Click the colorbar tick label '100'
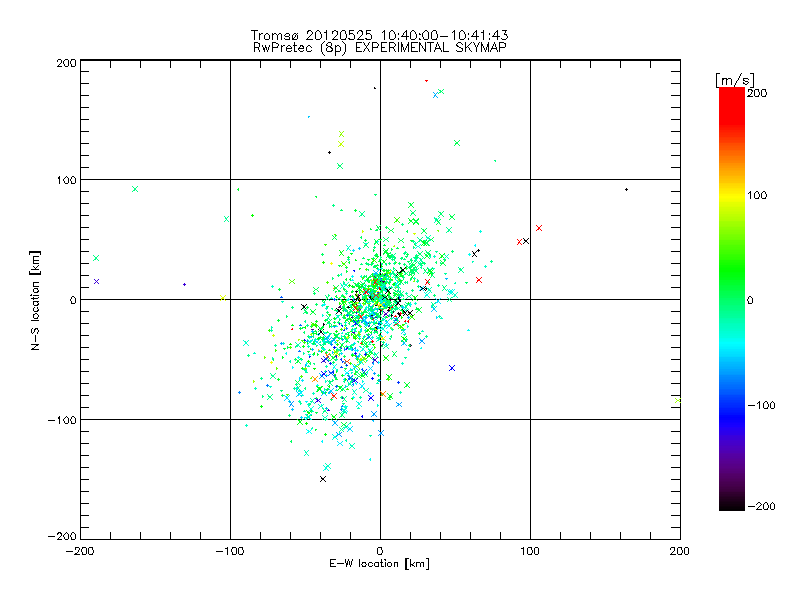800x600 pixels. point(757,195)
